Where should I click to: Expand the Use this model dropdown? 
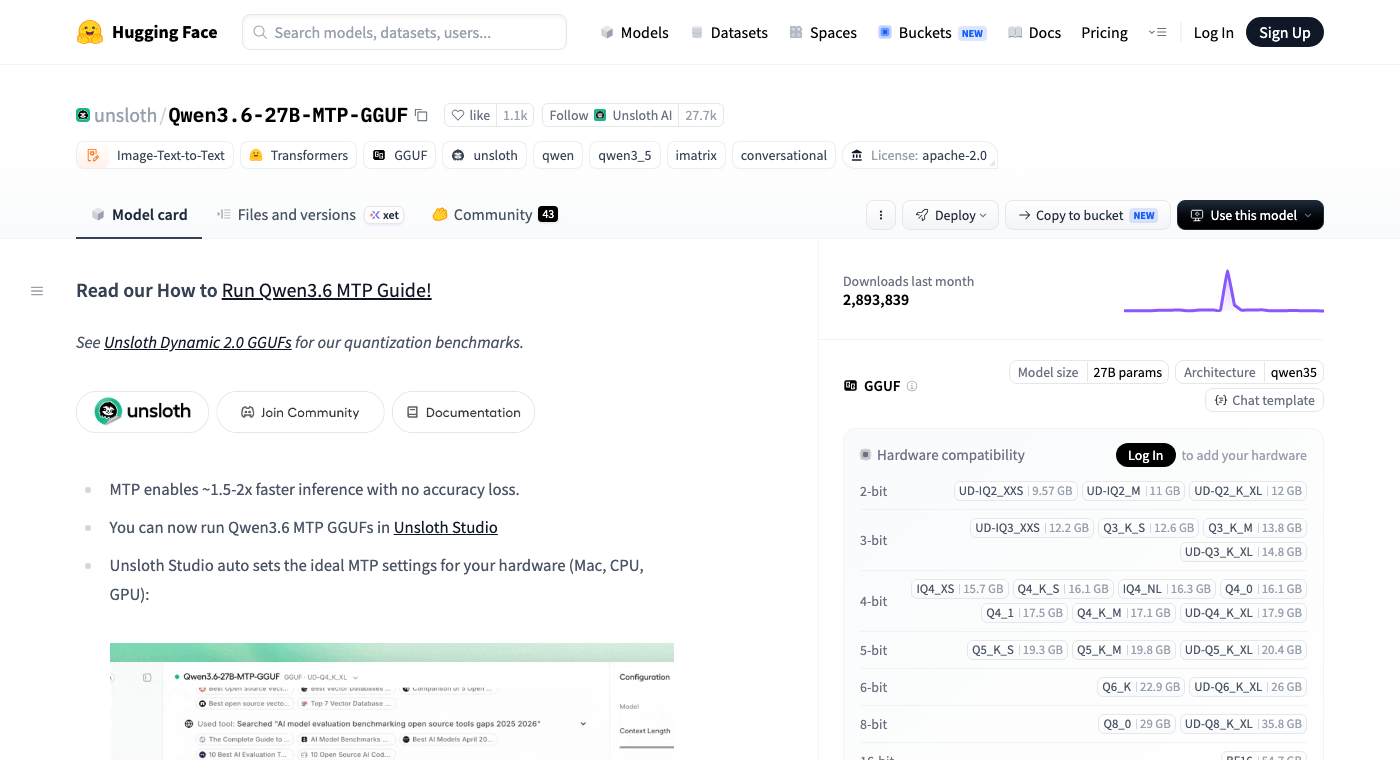pos(1250,215)
